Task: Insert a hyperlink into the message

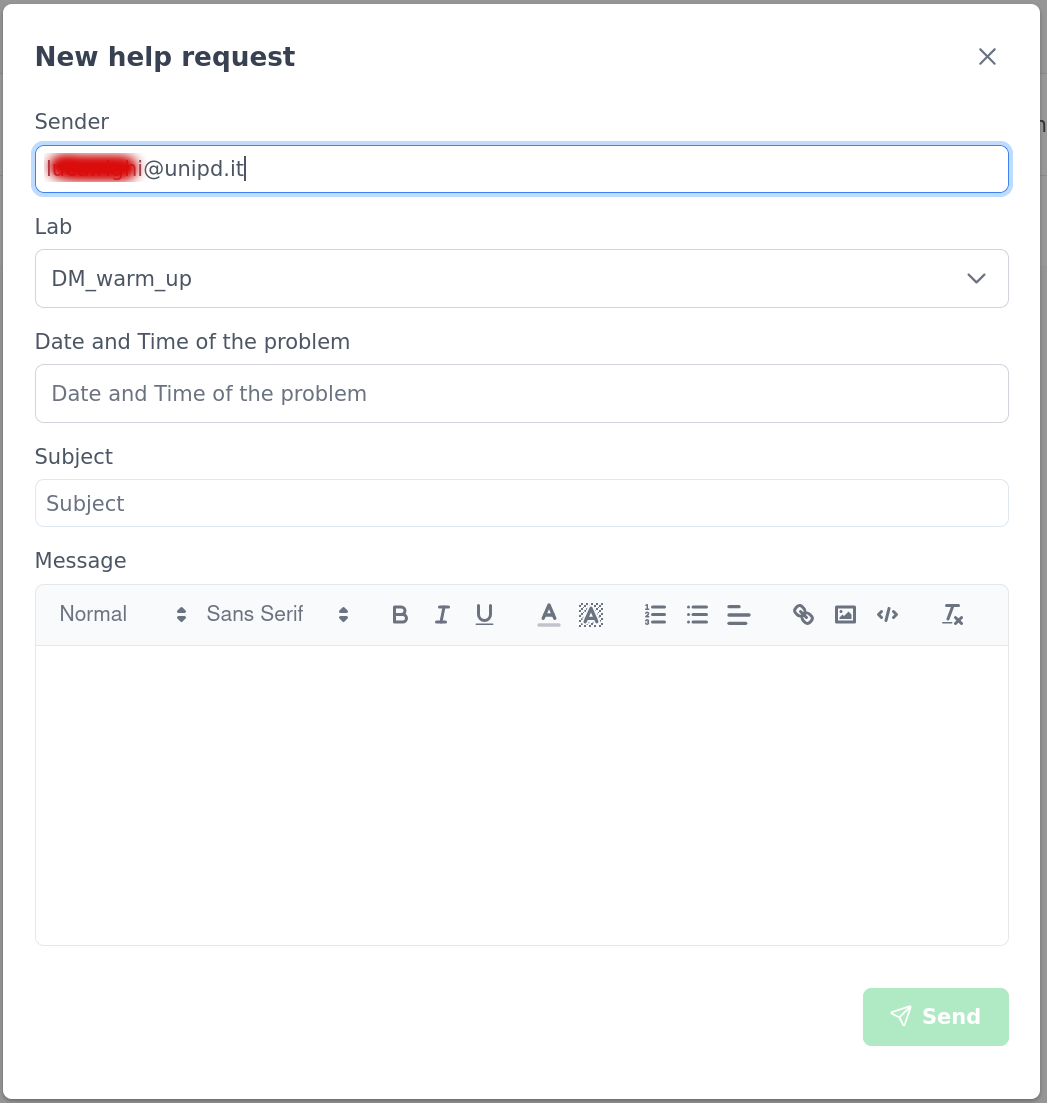Action: (803, 615)
